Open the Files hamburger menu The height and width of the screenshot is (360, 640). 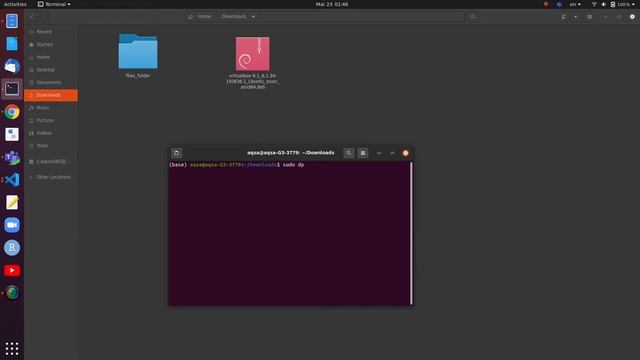coord(589,17)
